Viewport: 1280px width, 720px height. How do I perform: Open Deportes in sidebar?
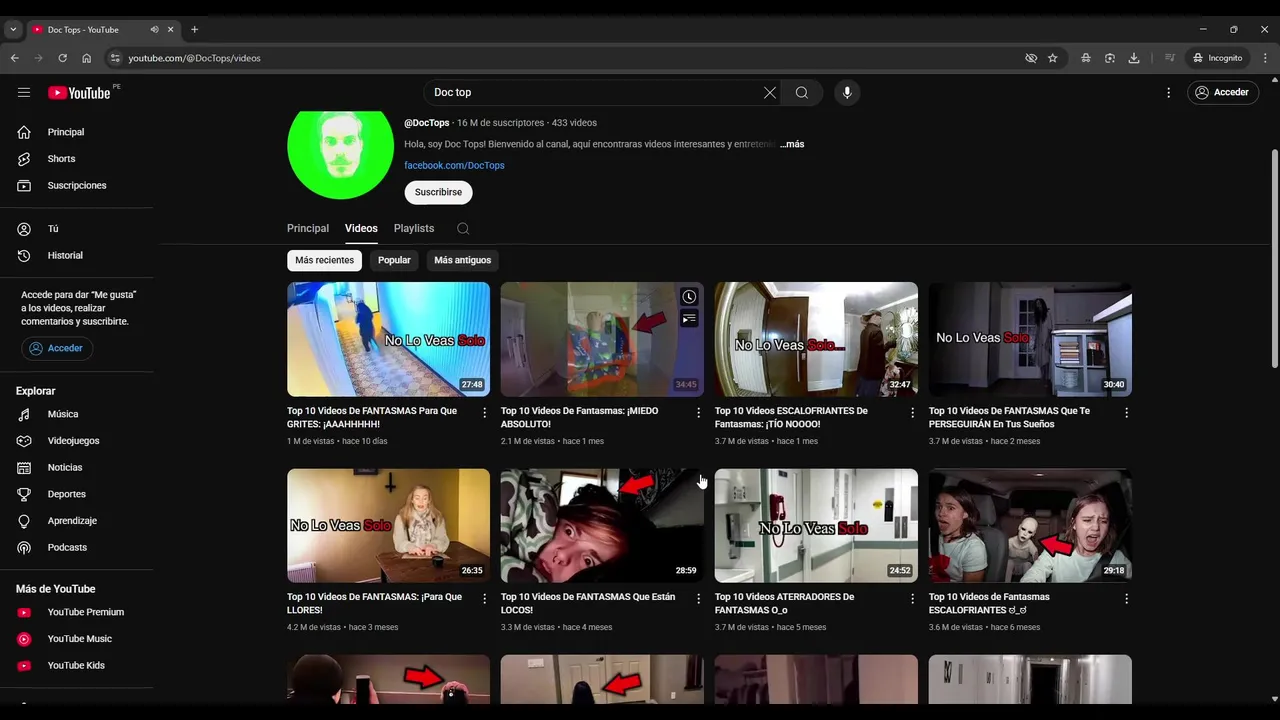click(x=77, y=494)
